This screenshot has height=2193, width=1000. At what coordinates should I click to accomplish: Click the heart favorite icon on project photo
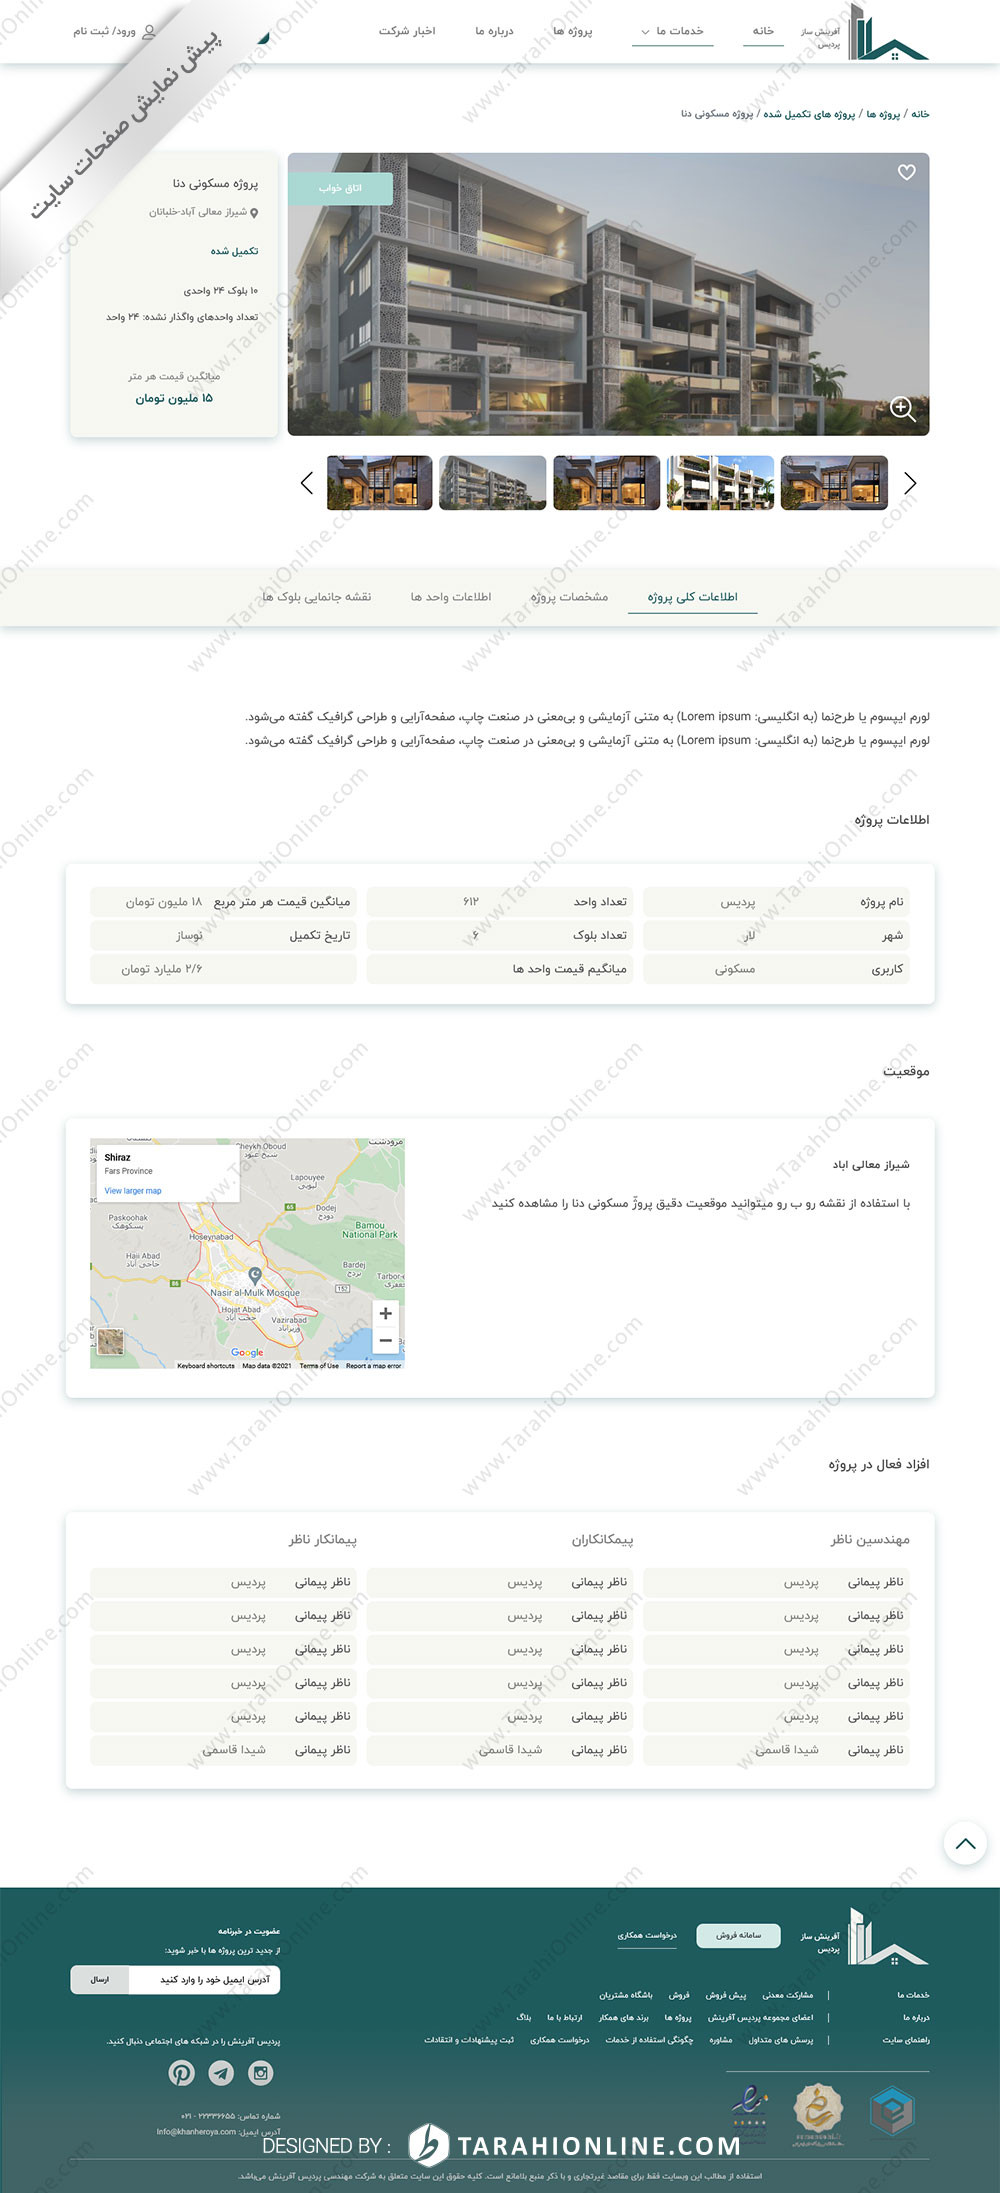tap(906, 172)
